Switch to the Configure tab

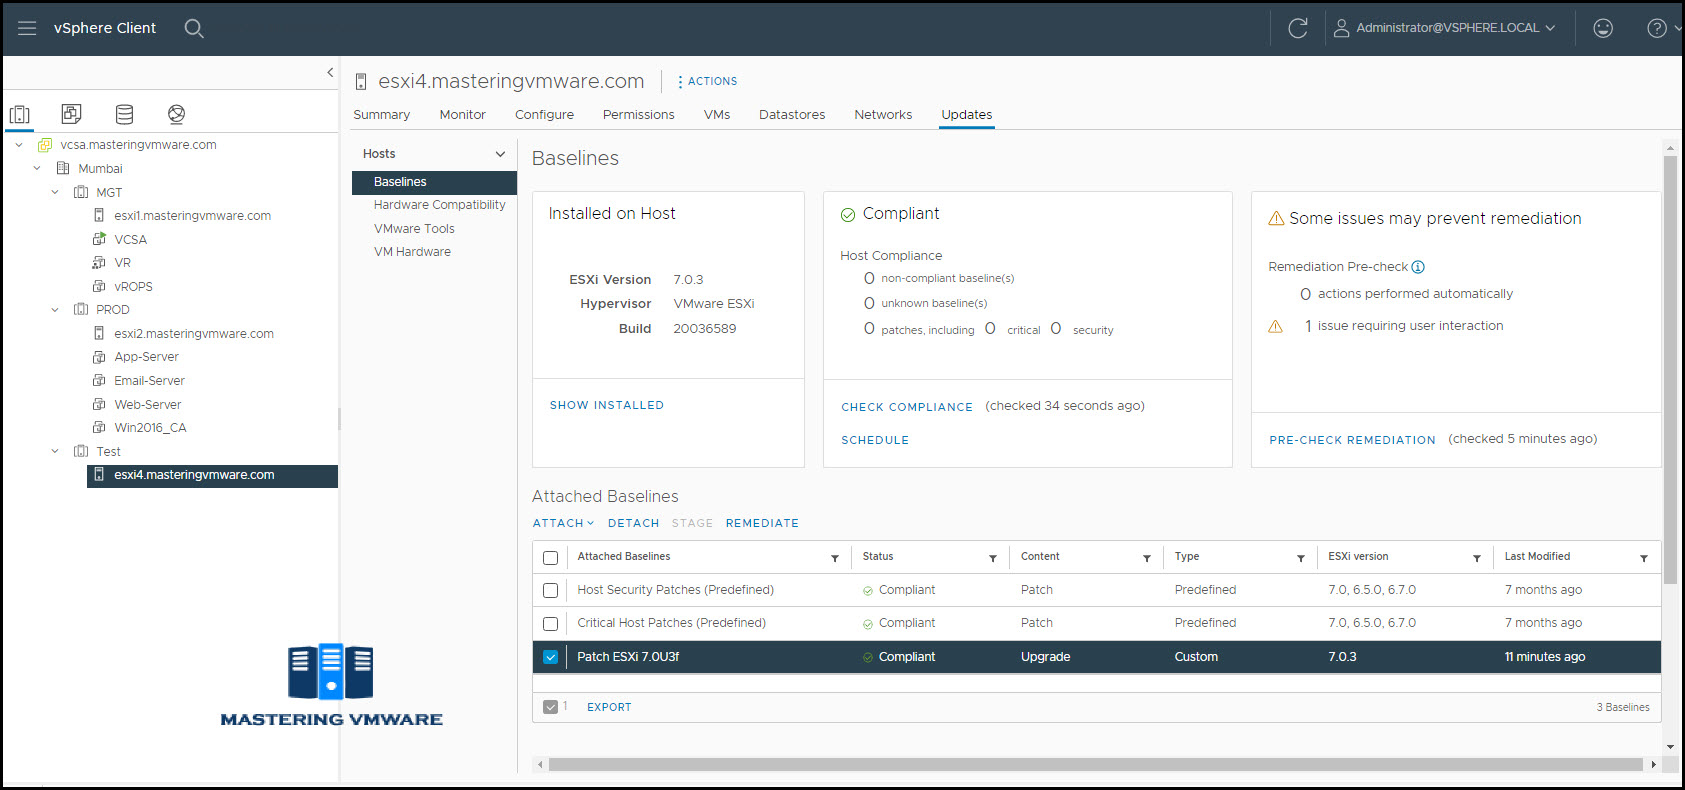[x=544, y=115]
